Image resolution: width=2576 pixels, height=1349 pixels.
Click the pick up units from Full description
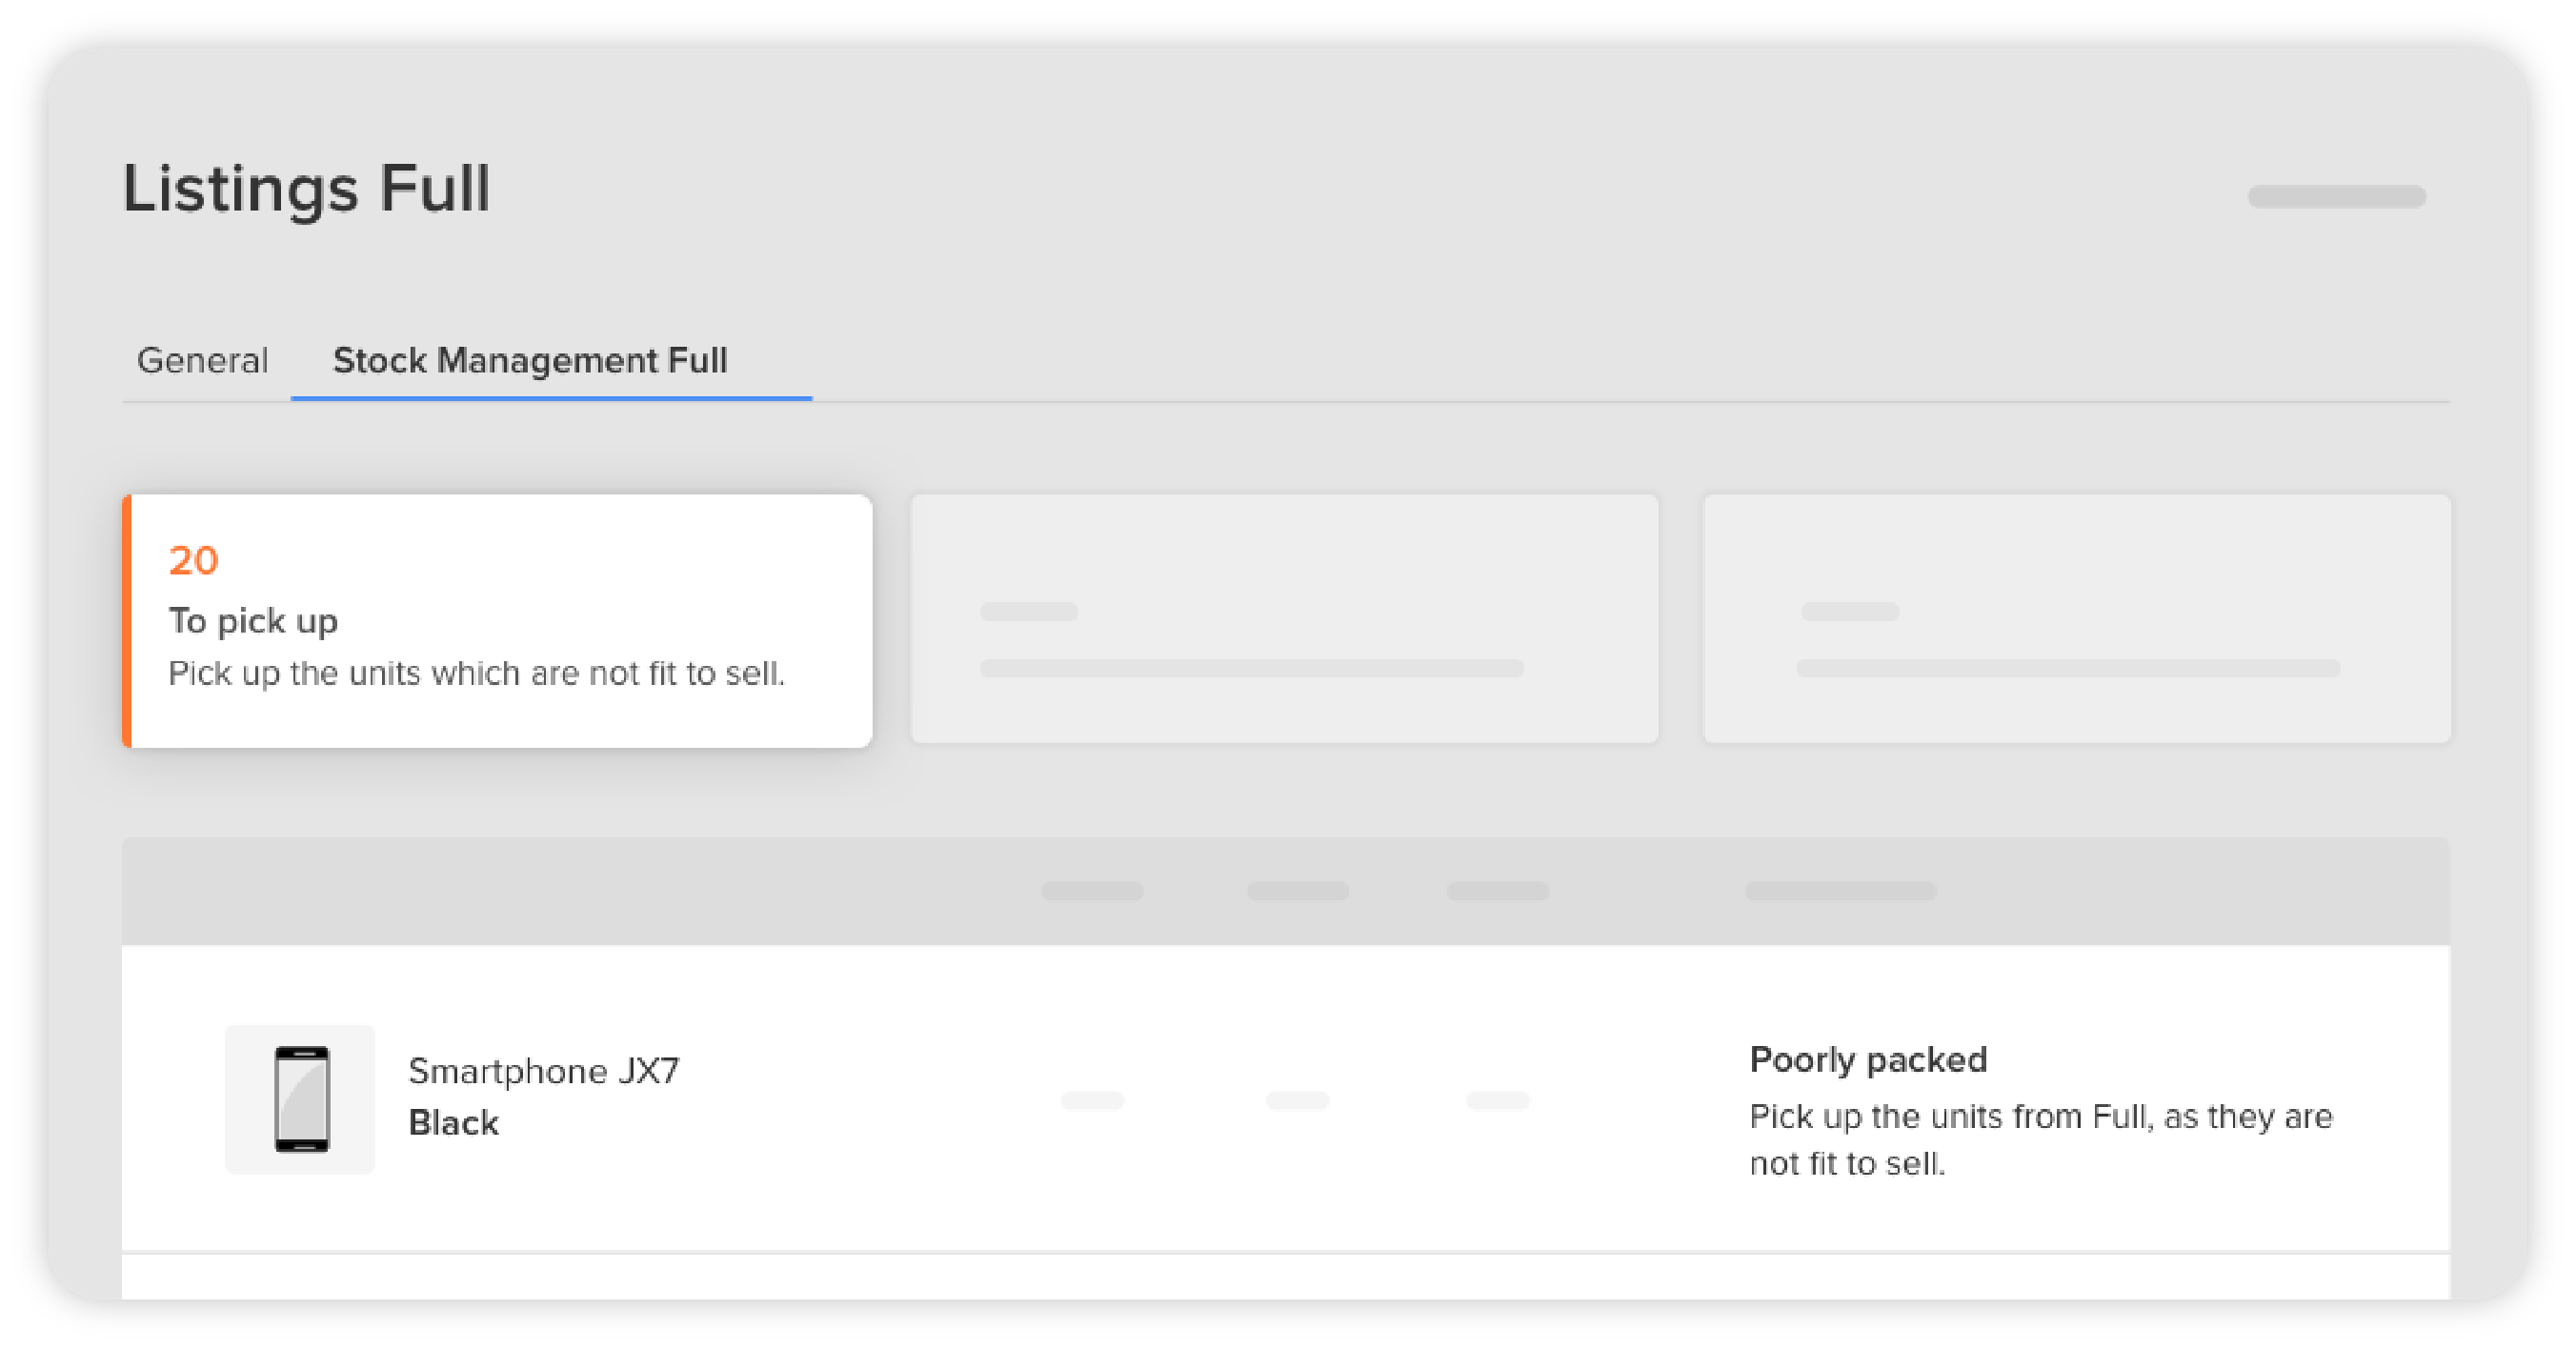tap(2041, 1139)
